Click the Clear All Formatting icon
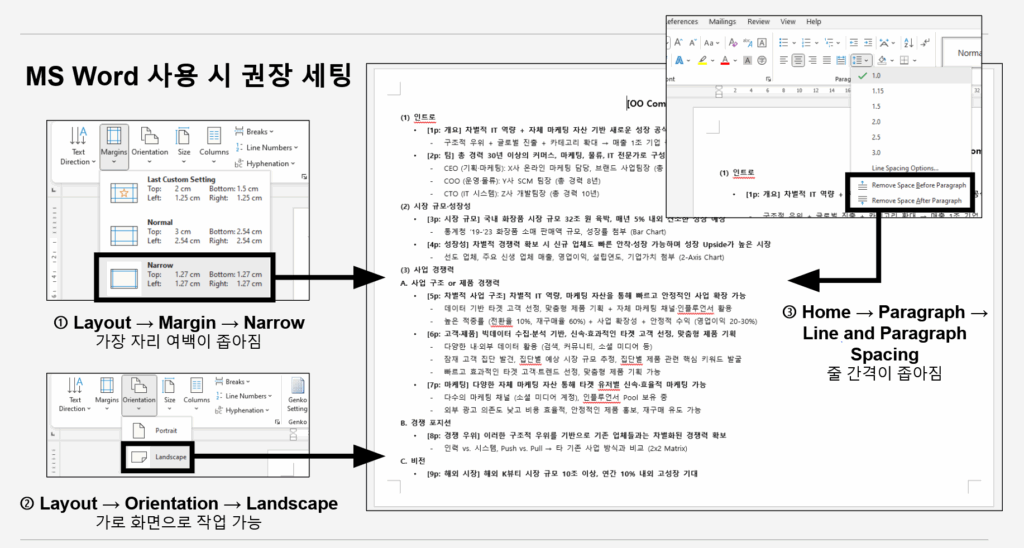1024x548 pixels. click(733, 43)
